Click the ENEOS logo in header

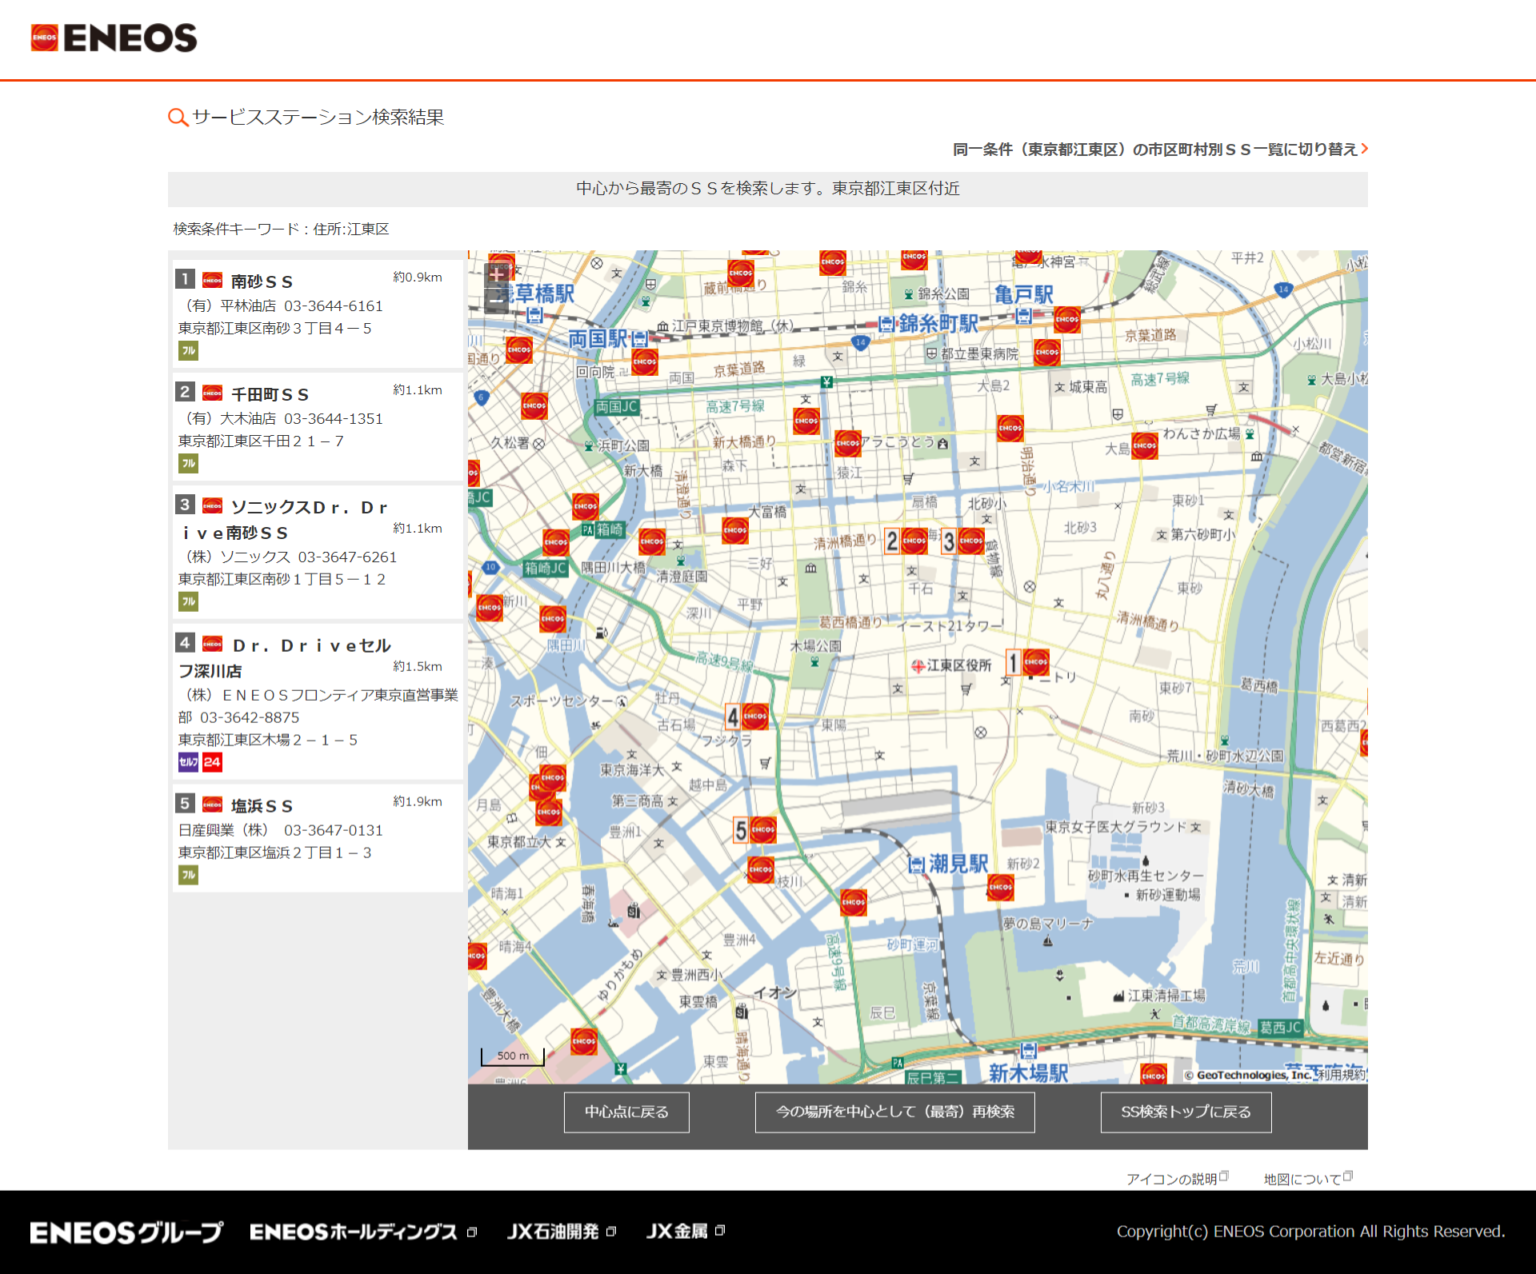click(114, 38)
